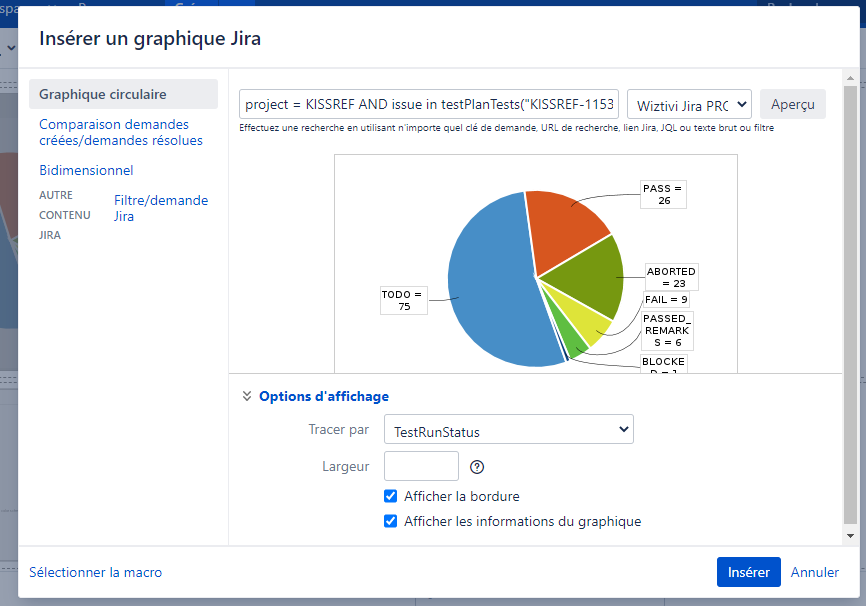The width and height of the screenshot is (866, 606).
Task: Collapse the Options d'affichage section
Action: click(246, 395)
